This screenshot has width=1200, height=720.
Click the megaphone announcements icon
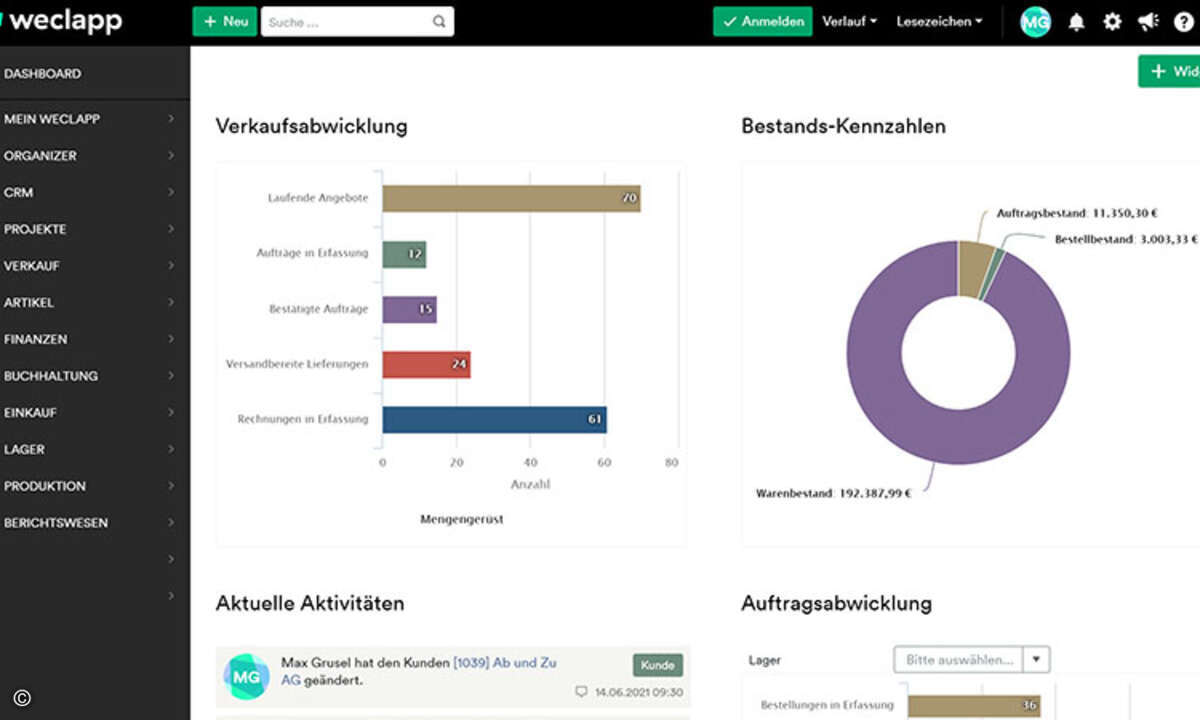1148,22
